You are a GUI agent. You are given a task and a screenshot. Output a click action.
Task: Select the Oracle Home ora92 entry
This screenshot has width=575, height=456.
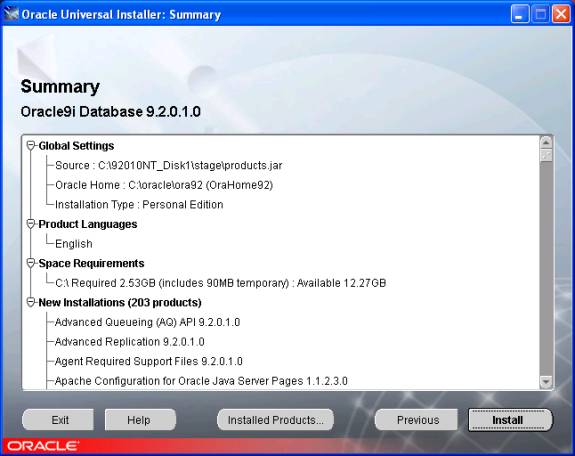pyautogui.click(x=164, y=185)
